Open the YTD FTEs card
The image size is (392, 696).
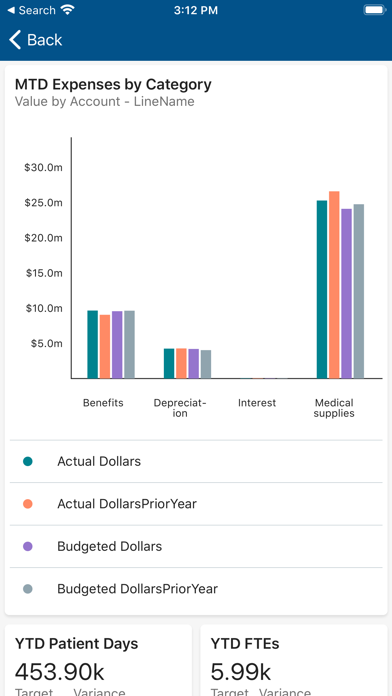pyautogui.click(x=294, y=660)
